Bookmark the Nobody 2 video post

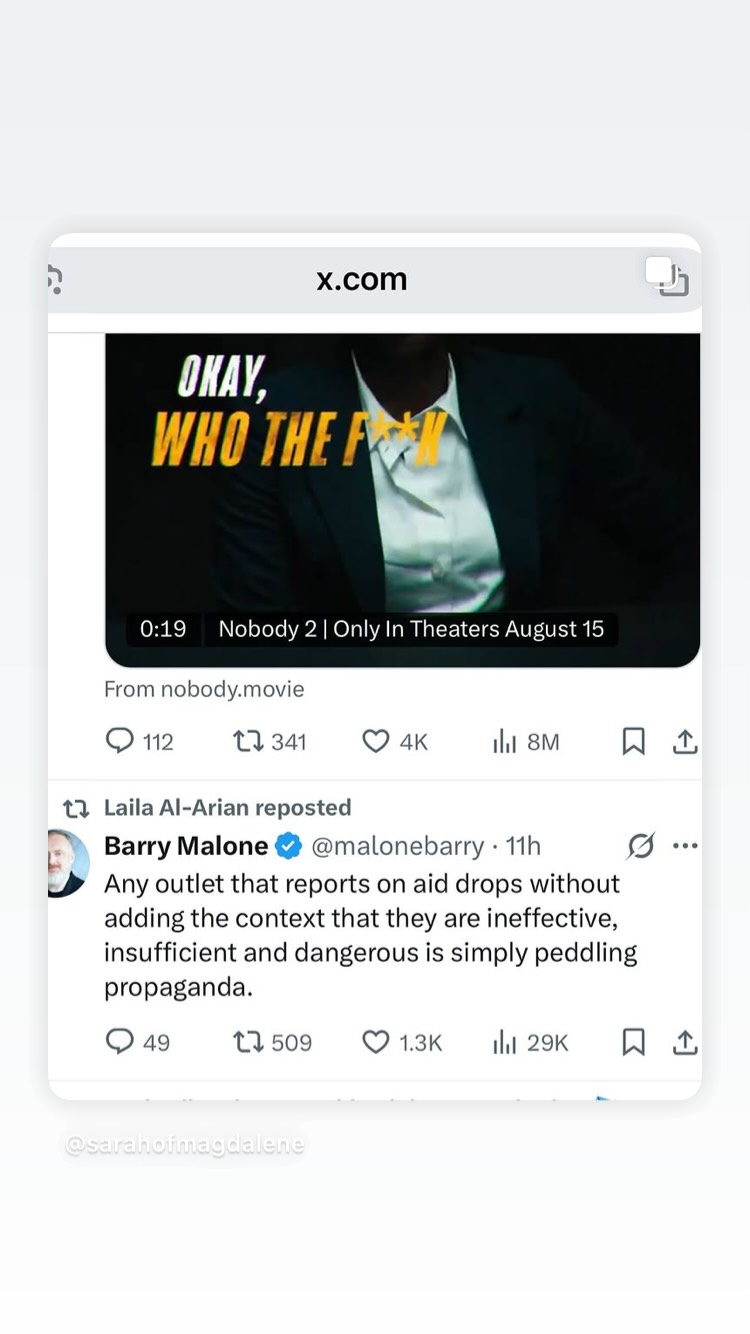633,741
